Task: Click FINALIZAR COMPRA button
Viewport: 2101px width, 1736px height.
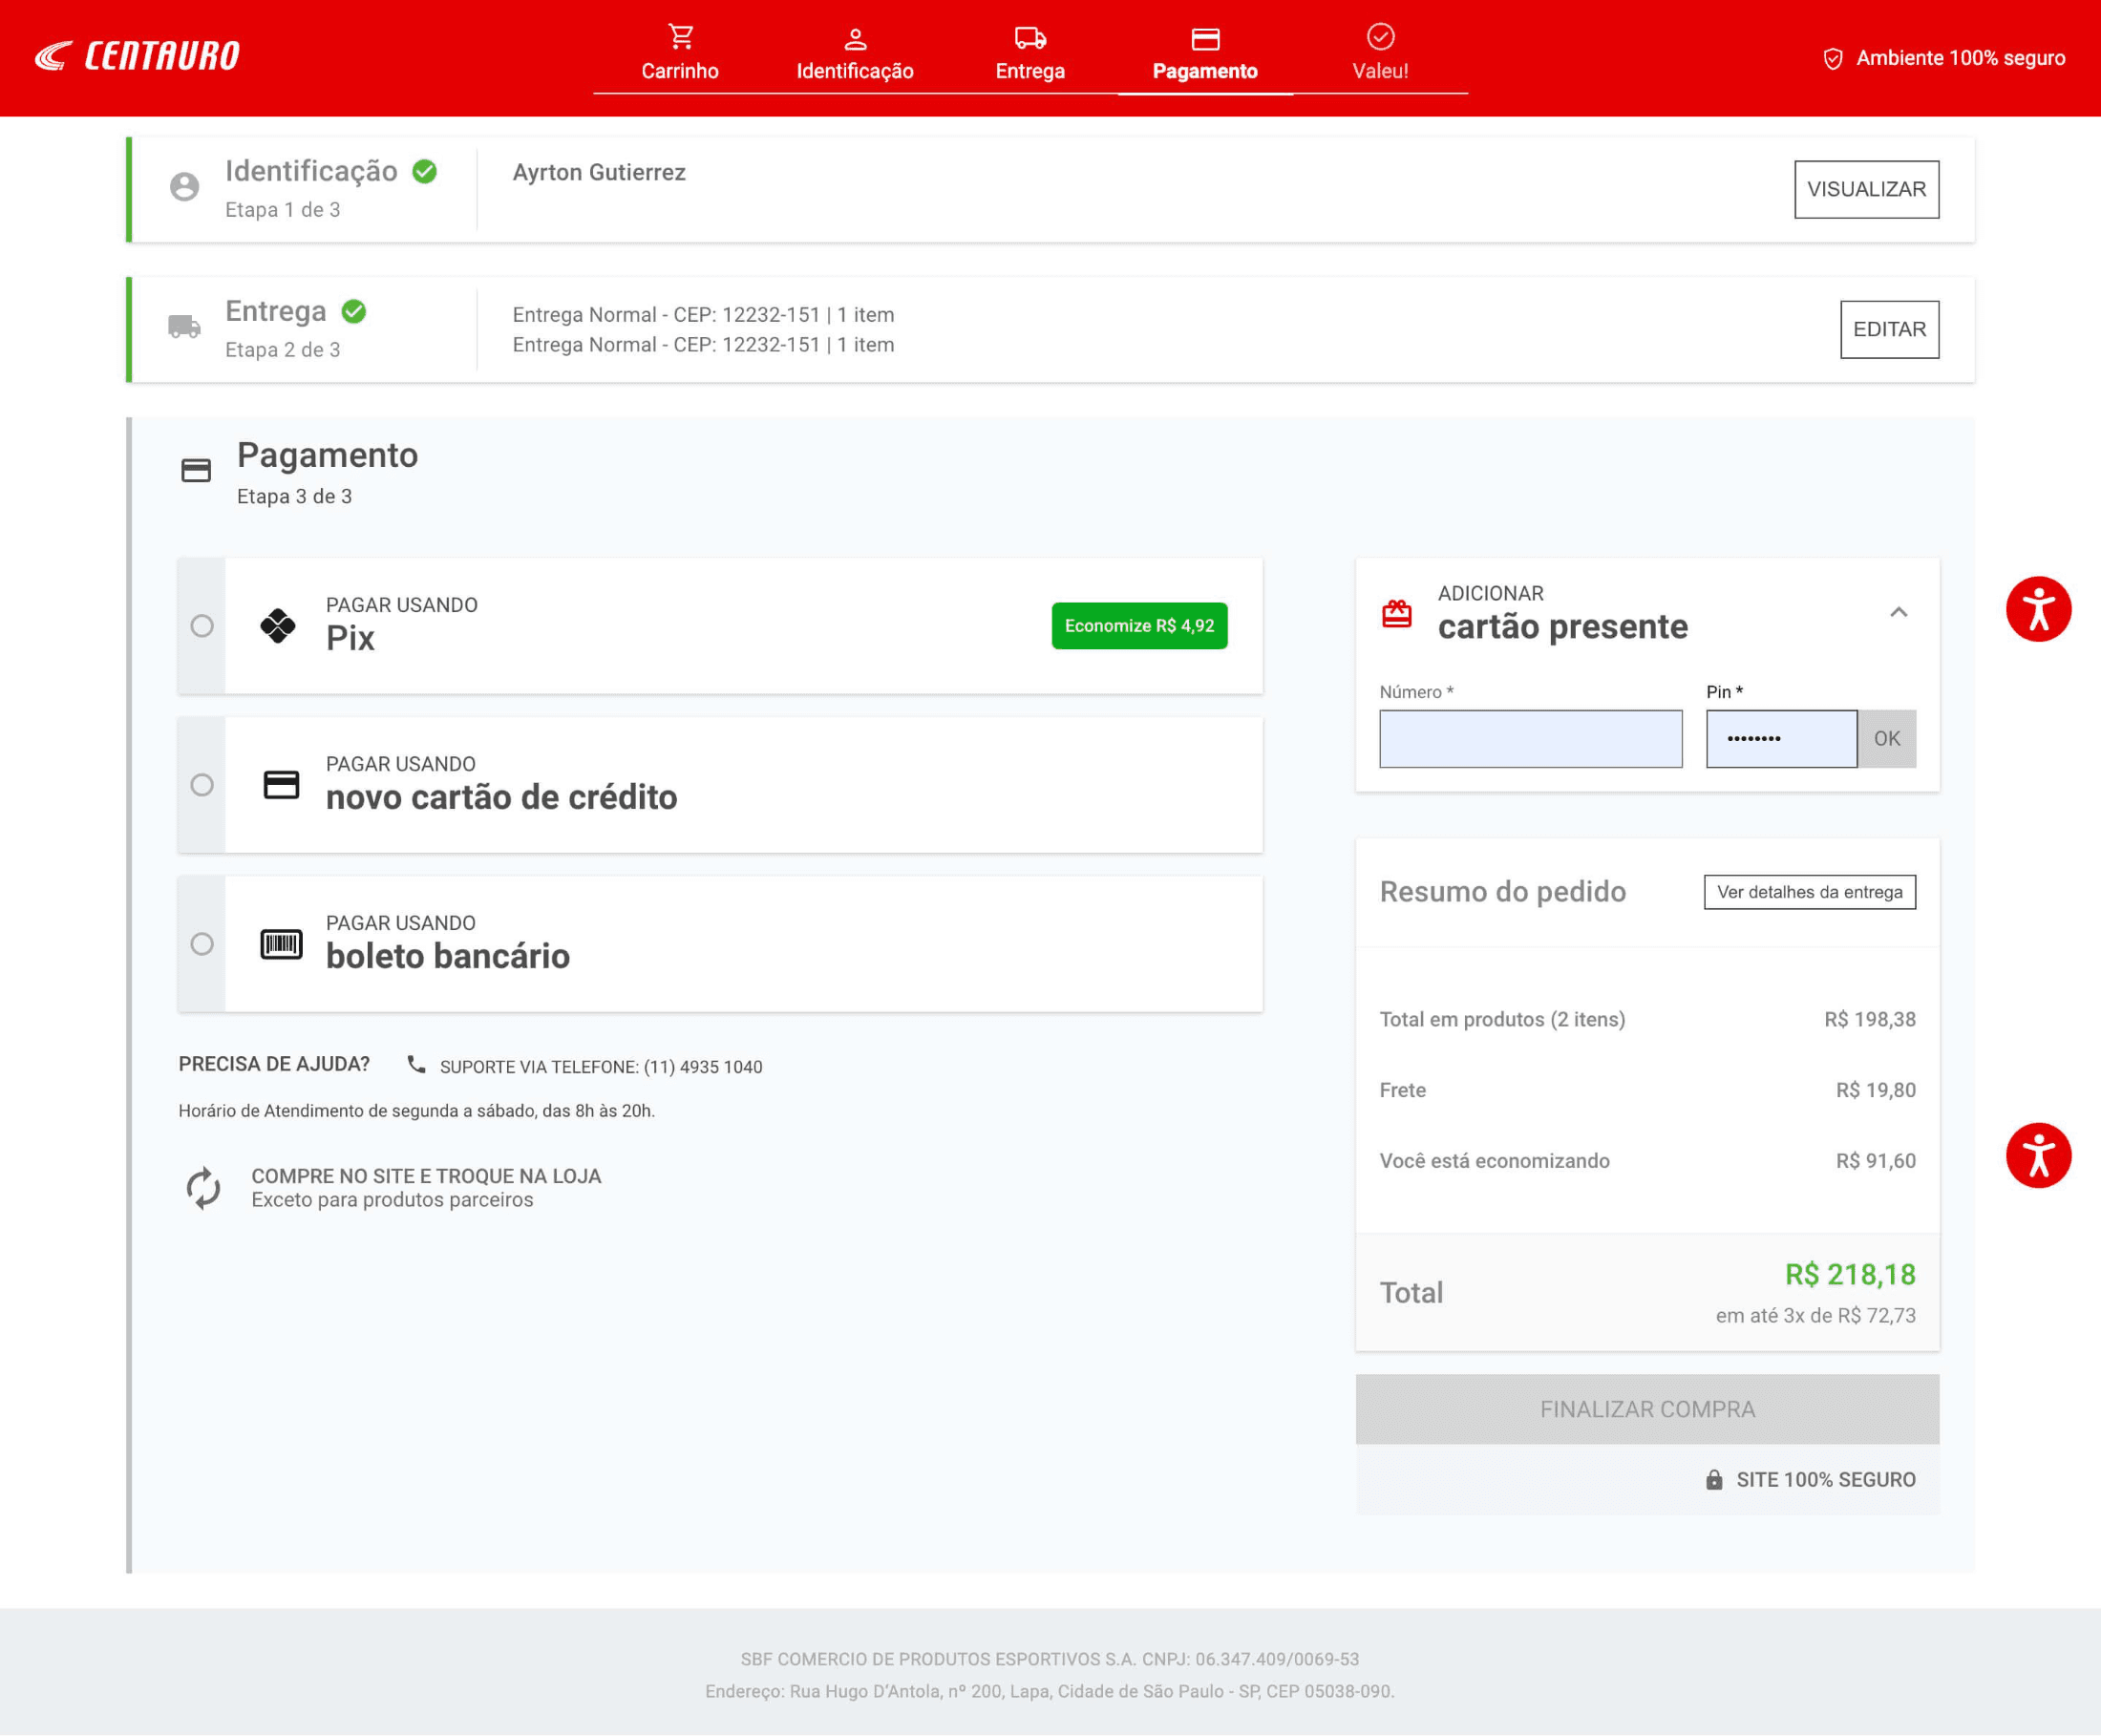Action: (x=1647, y=1409)
